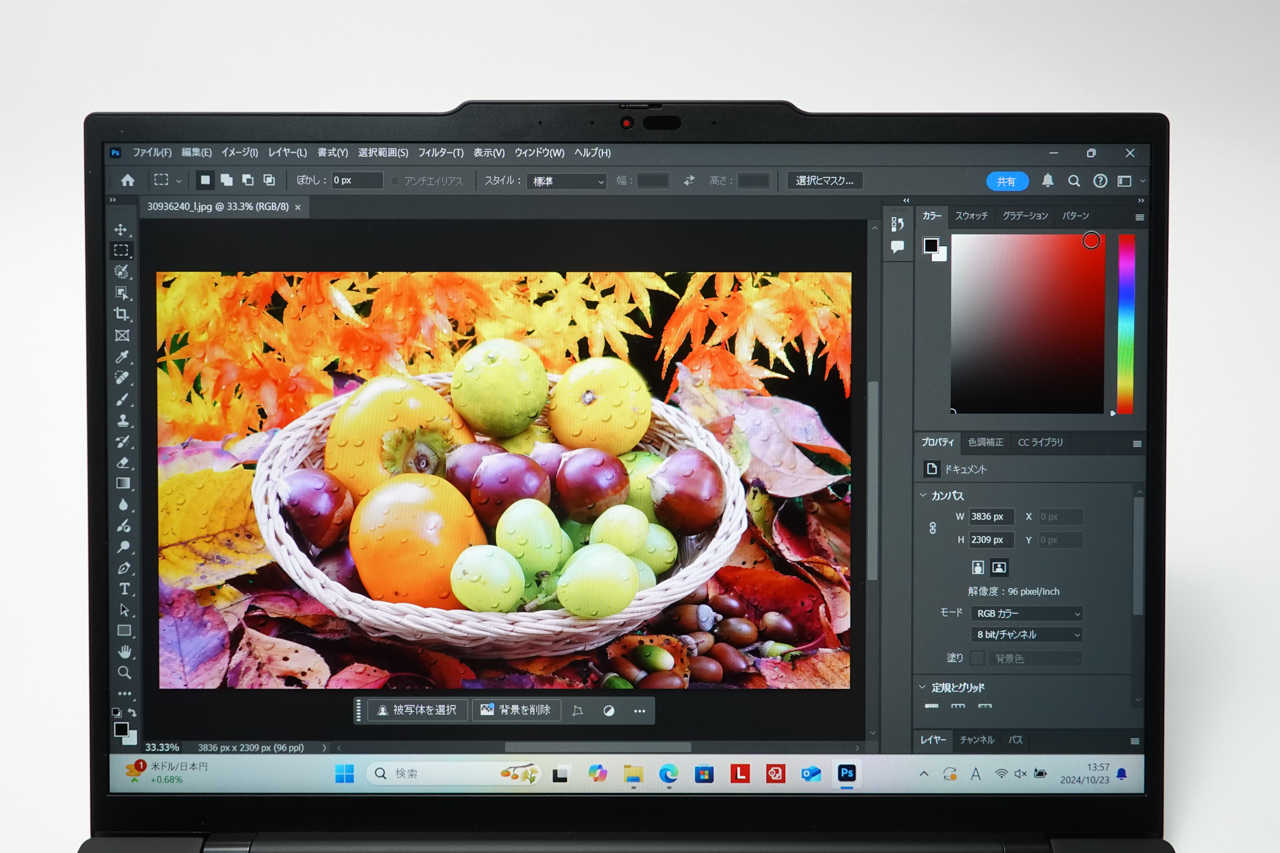This screenshot has width=1280, height=853.
Task: Open the 8 bit/チャンネル bit depth dropdown
Action: [x=1027, y=634]
